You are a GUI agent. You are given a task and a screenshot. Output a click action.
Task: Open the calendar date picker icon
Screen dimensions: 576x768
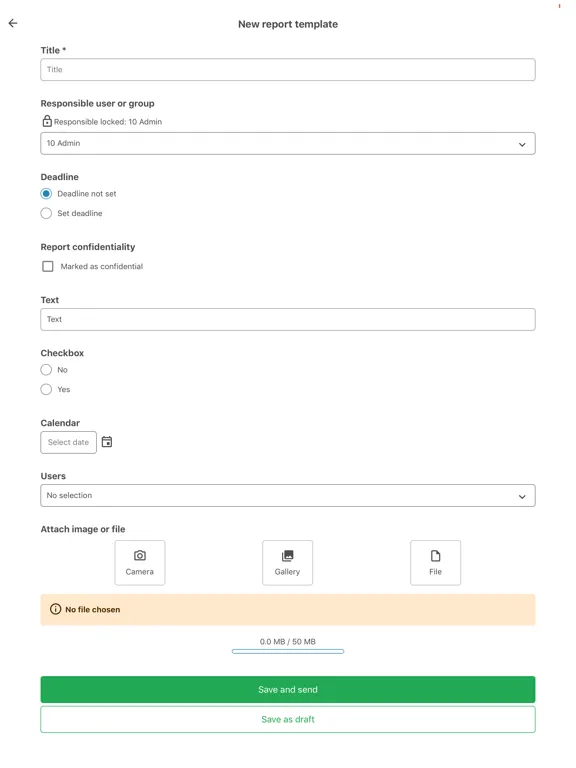tap(107, 442)
